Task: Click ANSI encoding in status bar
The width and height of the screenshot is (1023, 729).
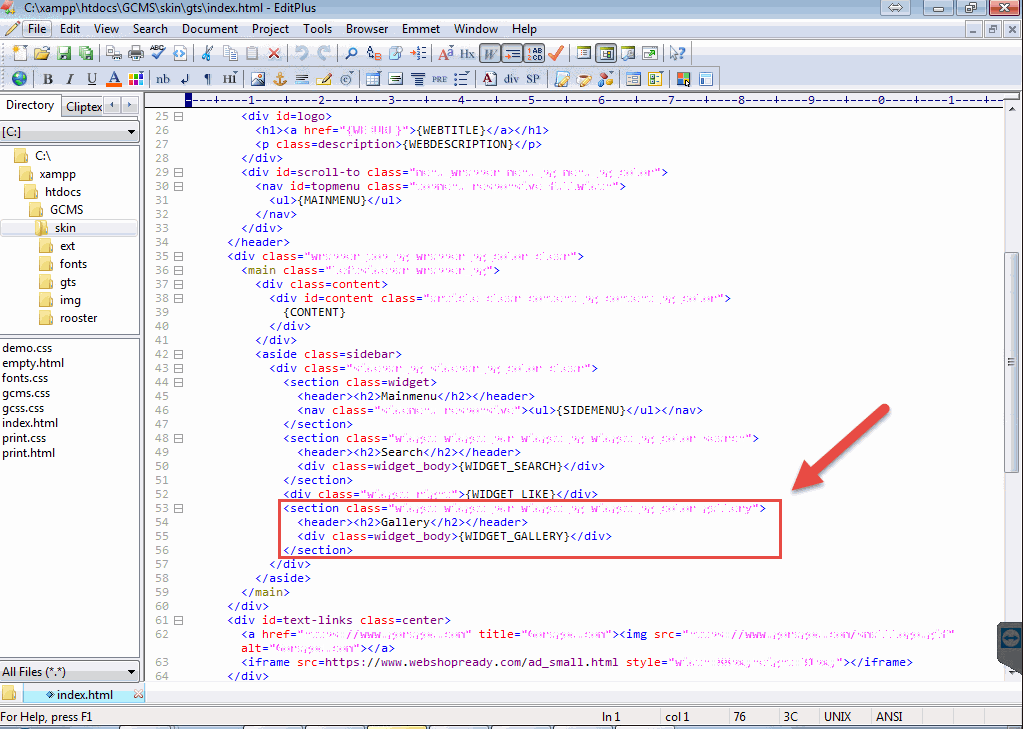Action: pos(889,717)
